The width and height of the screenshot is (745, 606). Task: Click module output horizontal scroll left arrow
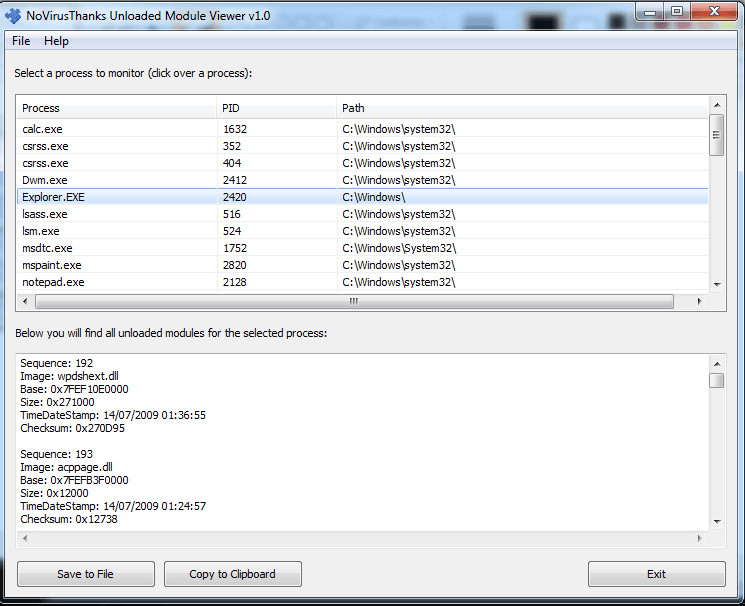coord(25,539)
